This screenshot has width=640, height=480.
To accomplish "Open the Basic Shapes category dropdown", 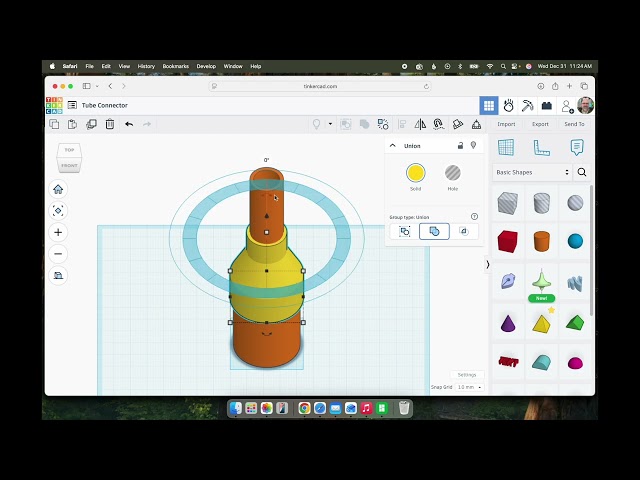I will point(532,172).
